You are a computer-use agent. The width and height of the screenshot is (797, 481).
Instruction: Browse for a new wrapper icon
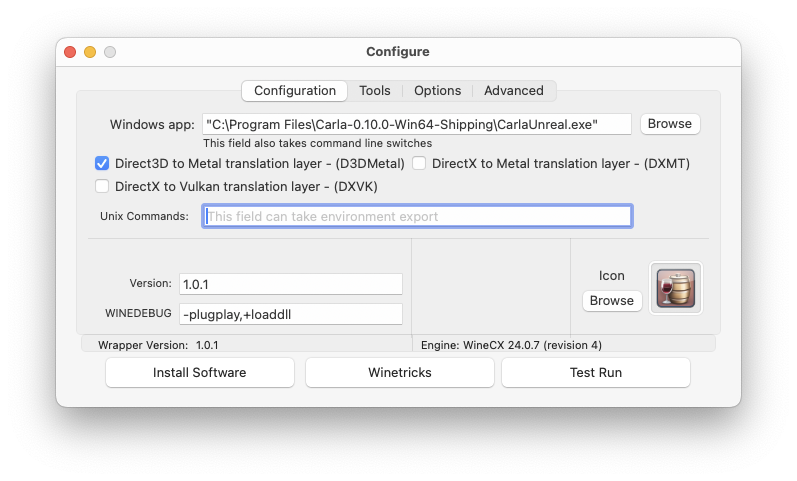[611, 300]
